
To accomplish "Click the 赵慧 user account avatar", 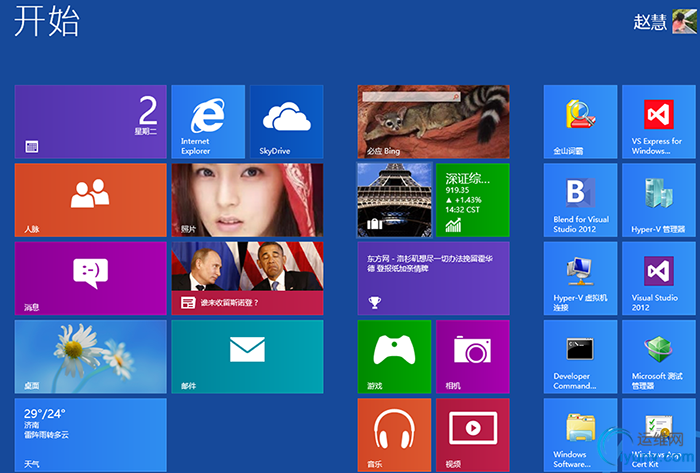I will pyautogui.click(x=685, y=22).
